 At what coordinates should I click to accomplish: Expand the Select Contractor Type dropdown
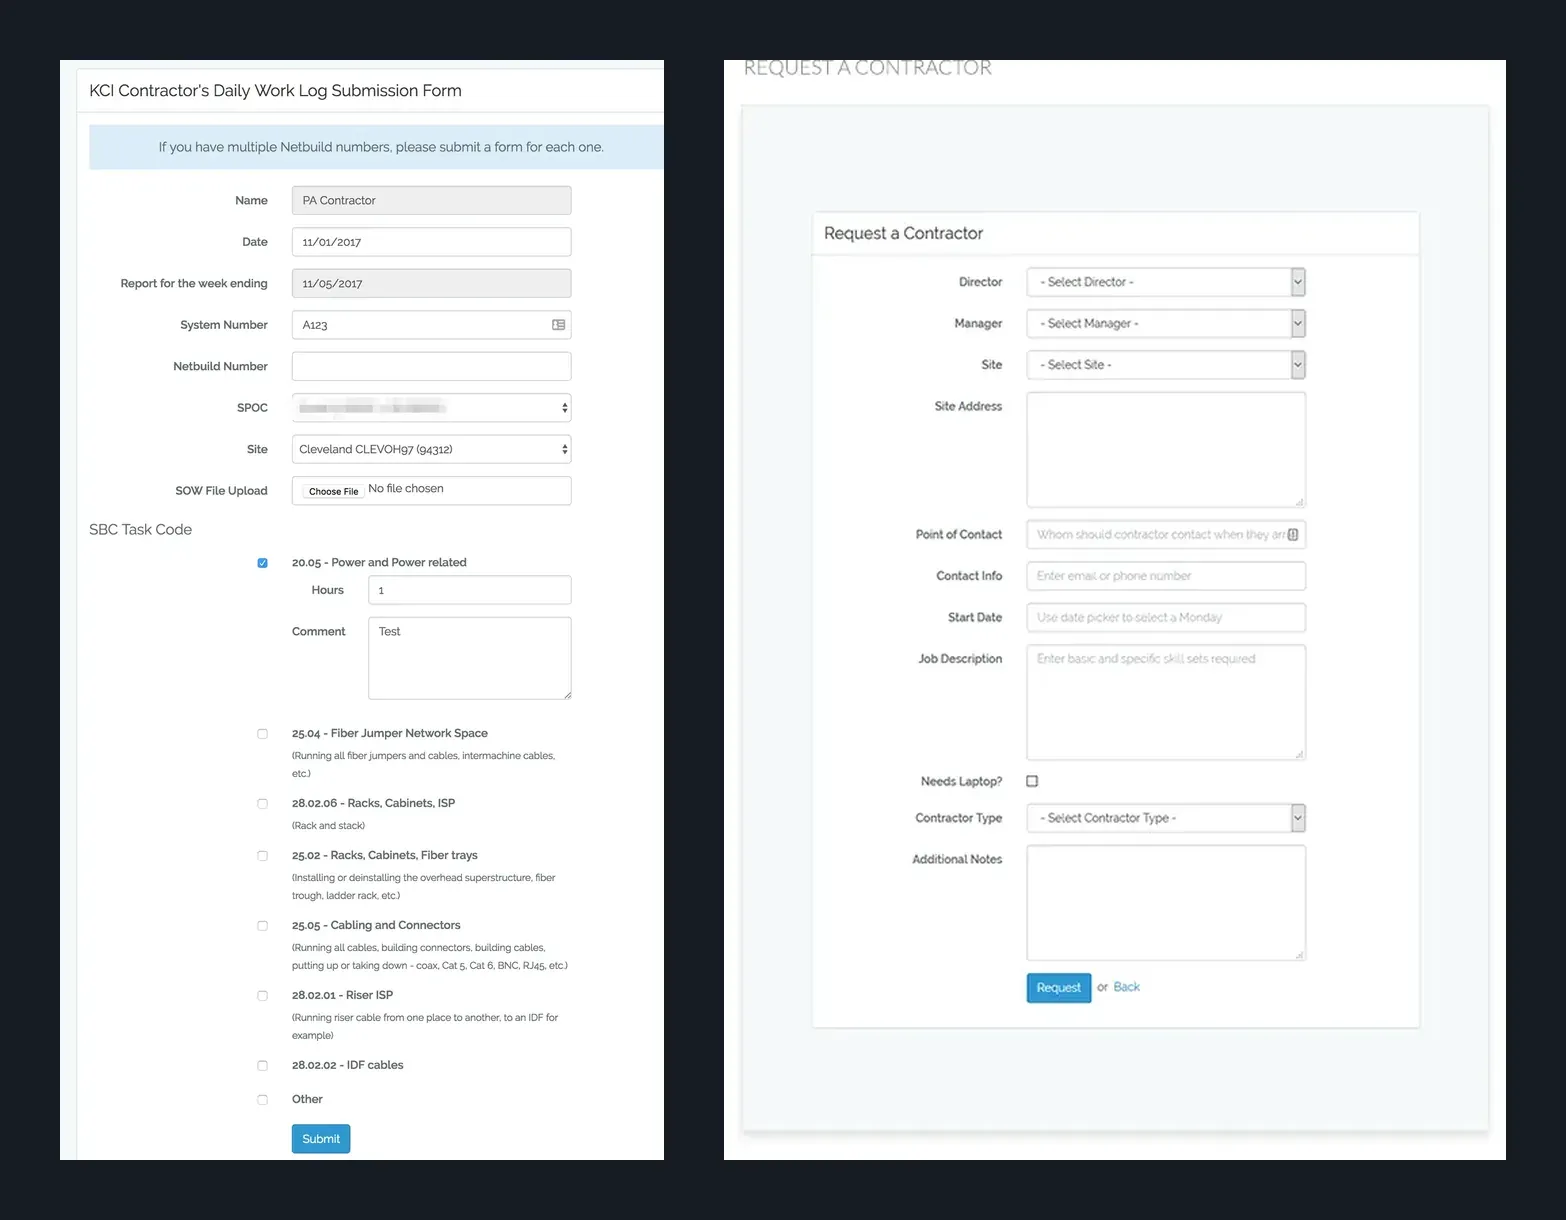(1166, 818)
